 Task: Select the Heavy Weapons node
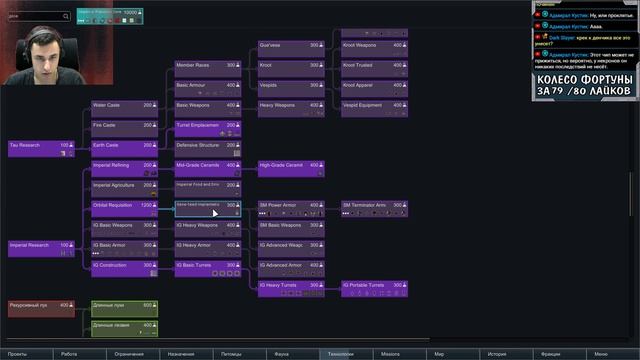tap(291, 109)
